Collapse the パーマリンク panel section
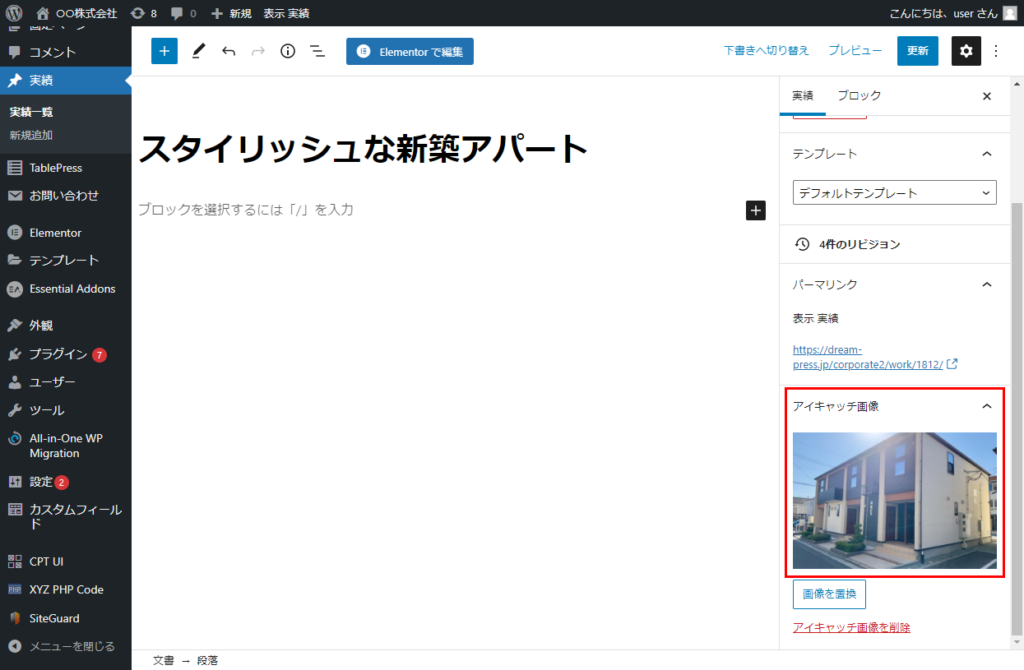Image resolution: width=1024 pixels, height=670 pixels. pyautogui.click(x=987, y=285)
